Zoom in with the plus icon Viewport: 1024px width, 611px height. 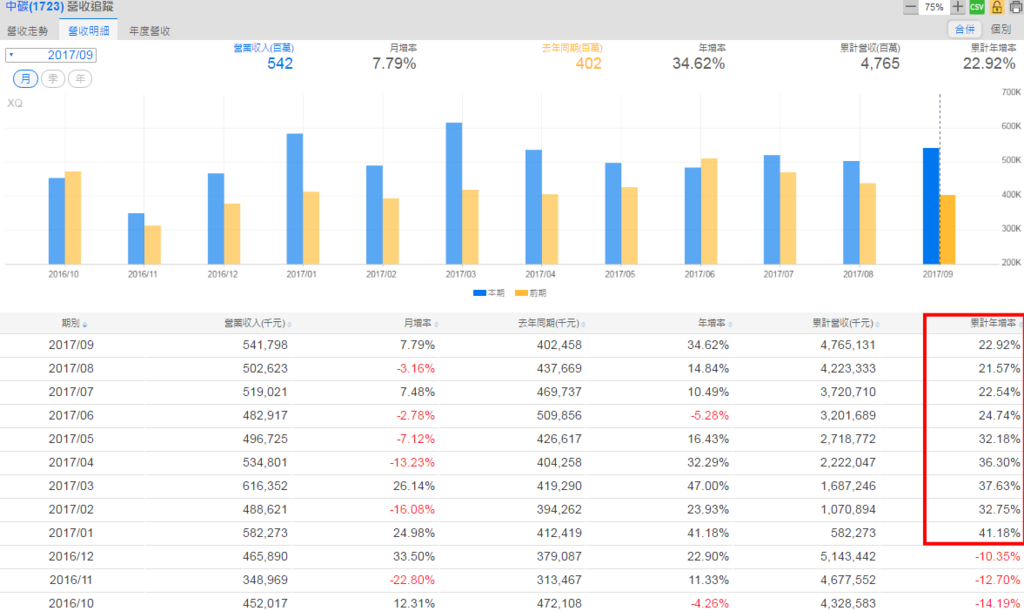click(957, 7)
